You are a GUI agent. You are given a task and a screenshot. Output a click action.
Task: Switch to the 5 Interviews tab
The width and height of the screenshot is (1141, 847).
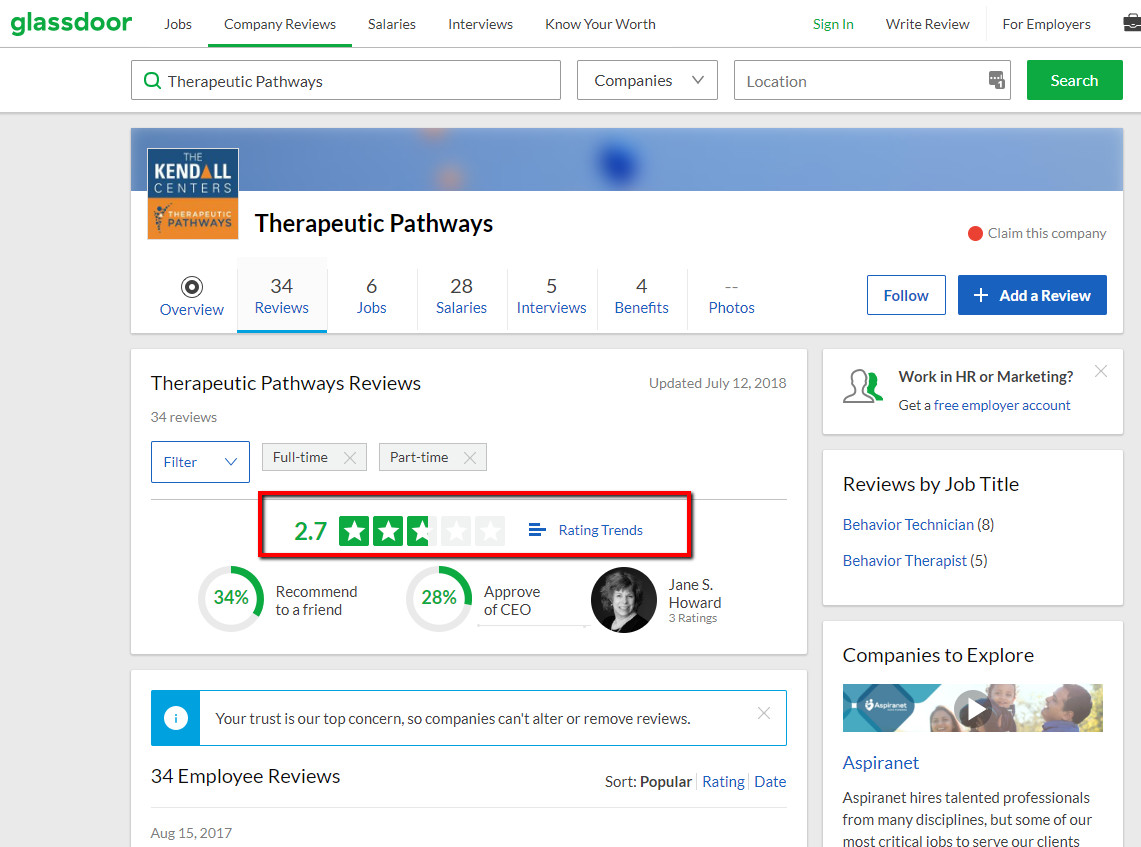click(552, 295)
